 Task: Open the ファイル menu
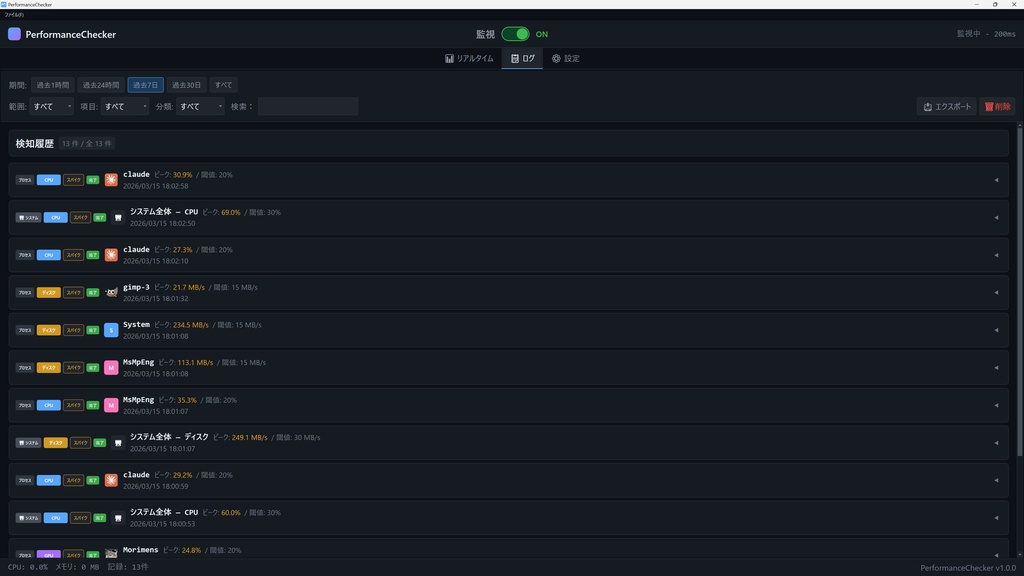(x=14, y=14)
